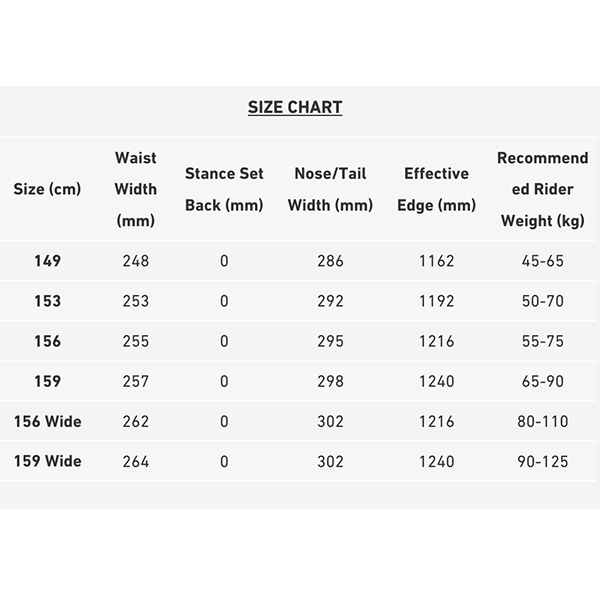
Task: Select the 159 Wide row label
Action: point(47,461)
